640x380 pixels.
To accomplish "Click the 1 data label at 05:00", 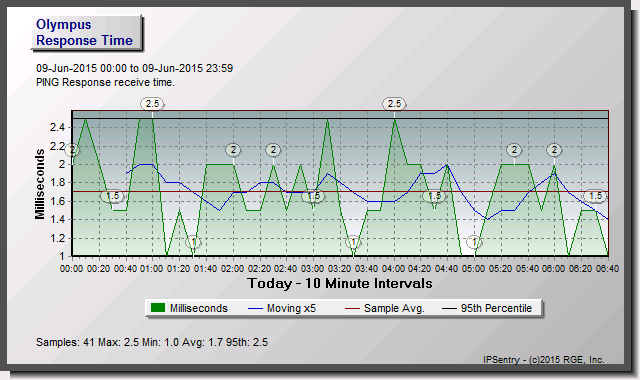I will (x=474, y=242).
